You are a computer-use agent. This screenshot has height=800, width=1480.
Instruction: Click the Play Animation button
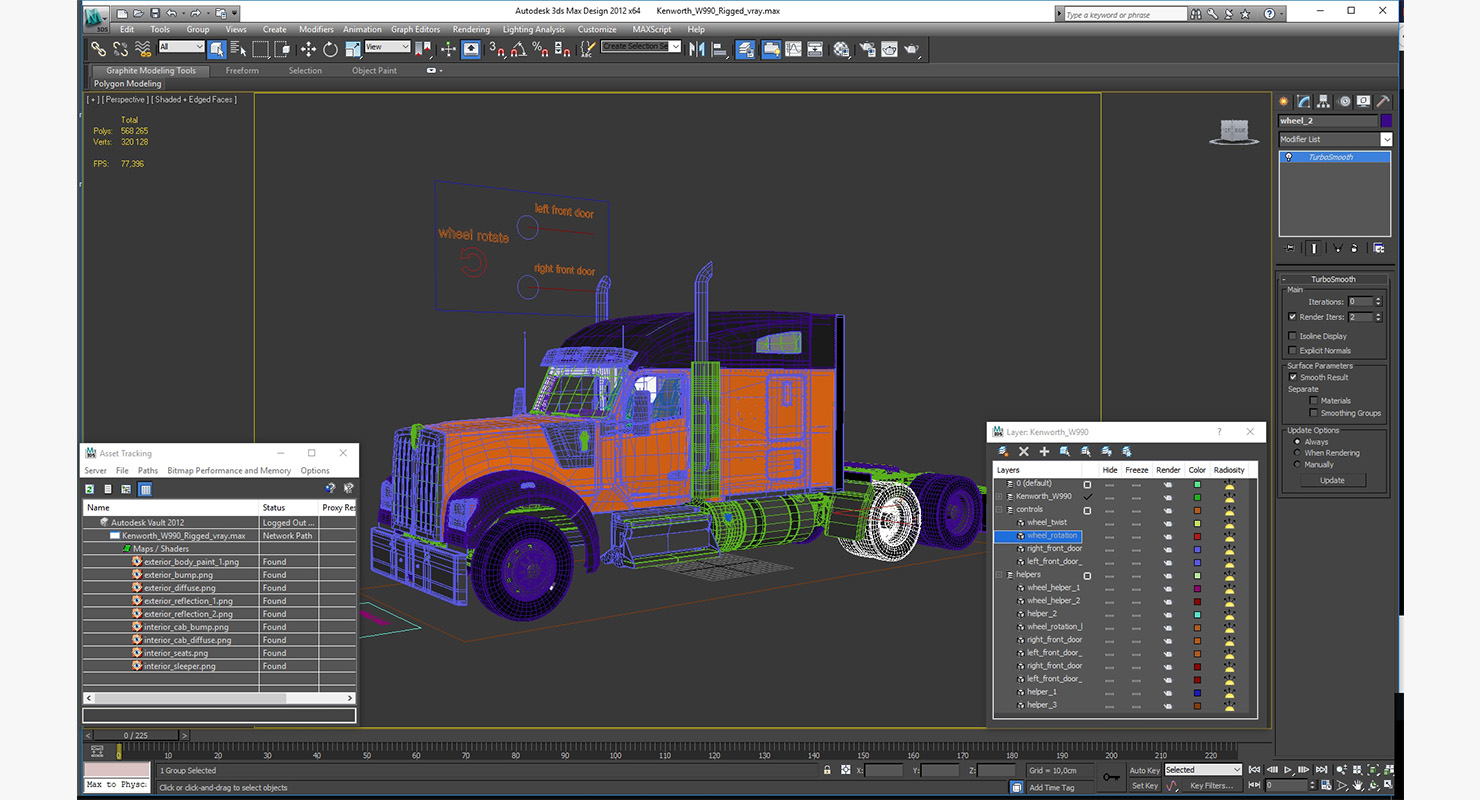(1288, 770)
